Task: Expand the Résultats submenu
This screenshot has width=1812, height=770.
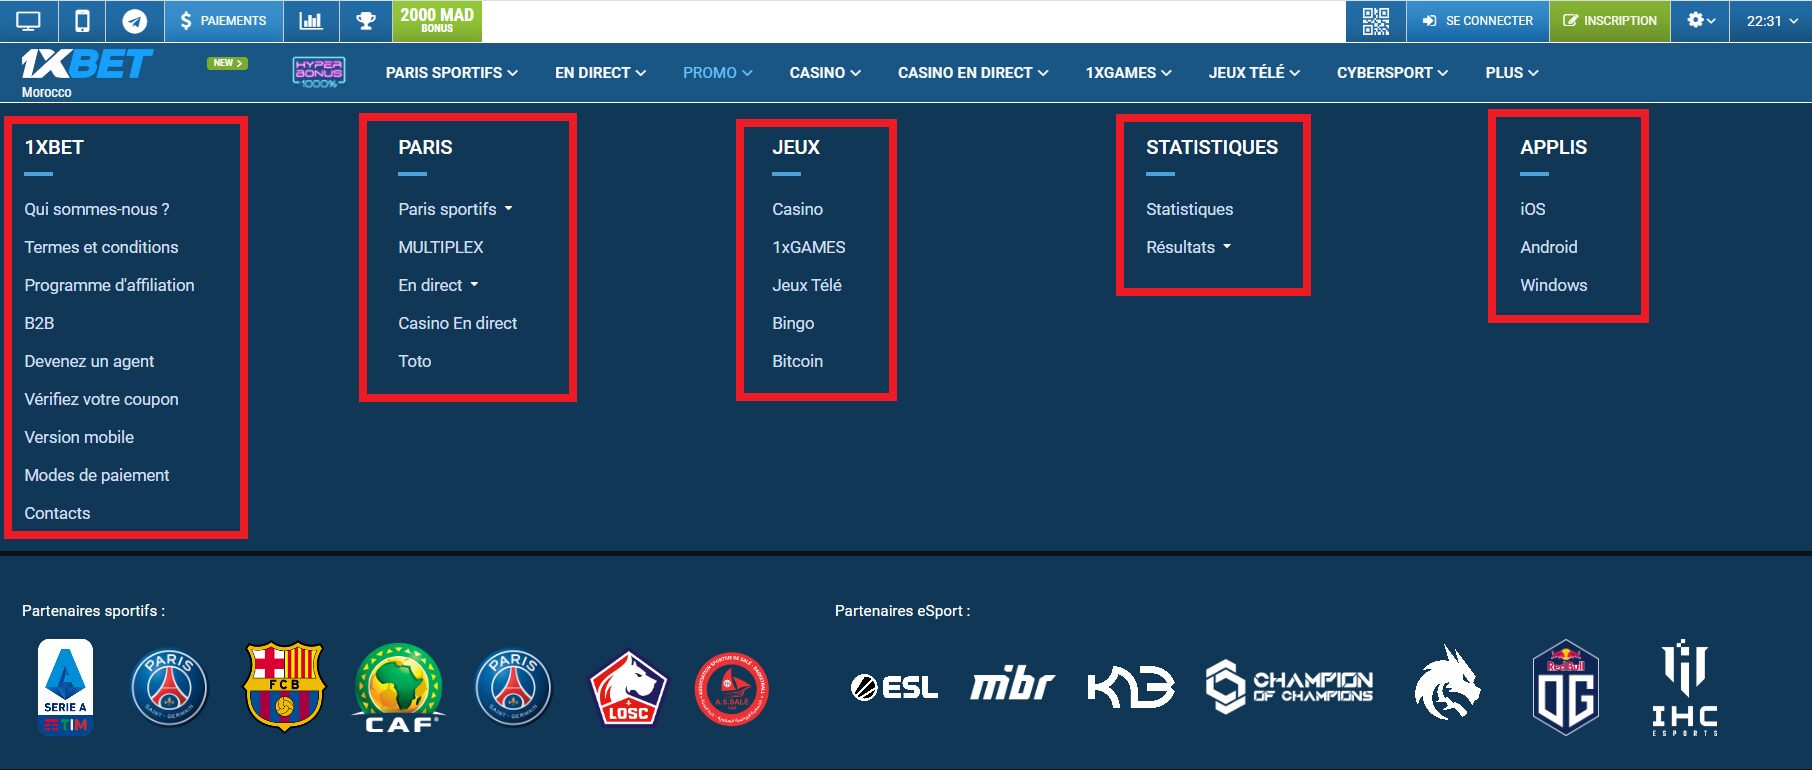Action: 1227,247
